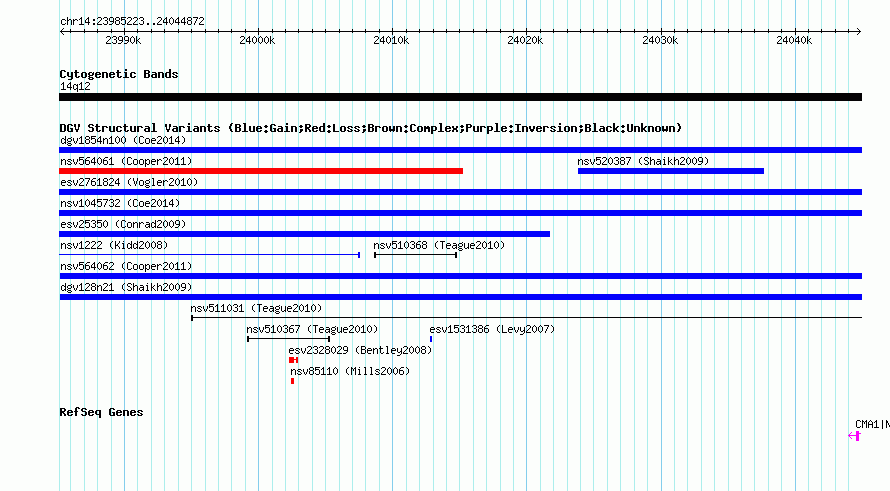
Task: Click the CMA1 gene label
Action: 872,424
